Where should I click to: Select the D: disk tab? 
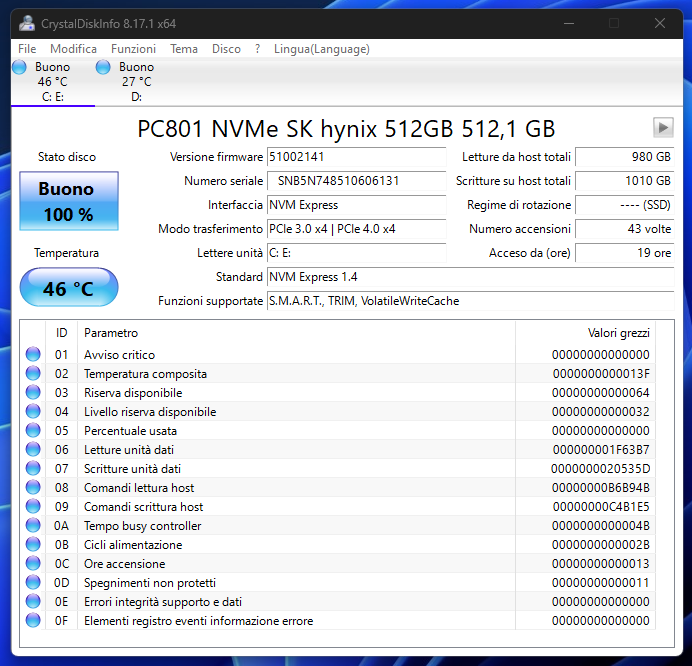pos(136,82)
